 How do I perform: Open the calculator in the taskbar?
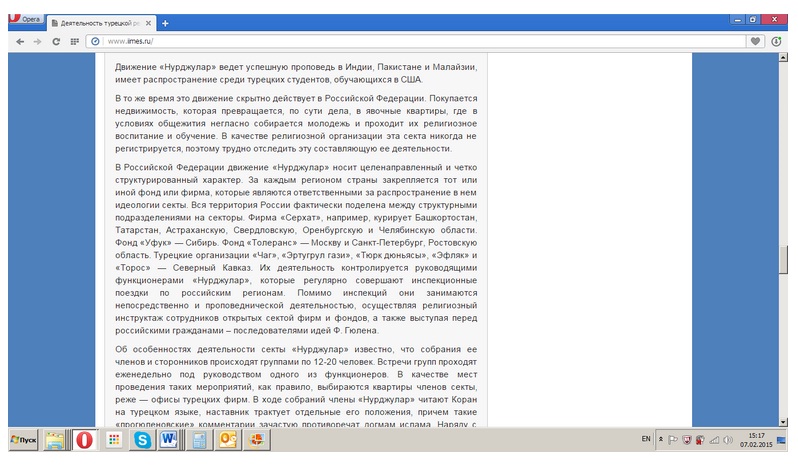coord(199,440)
